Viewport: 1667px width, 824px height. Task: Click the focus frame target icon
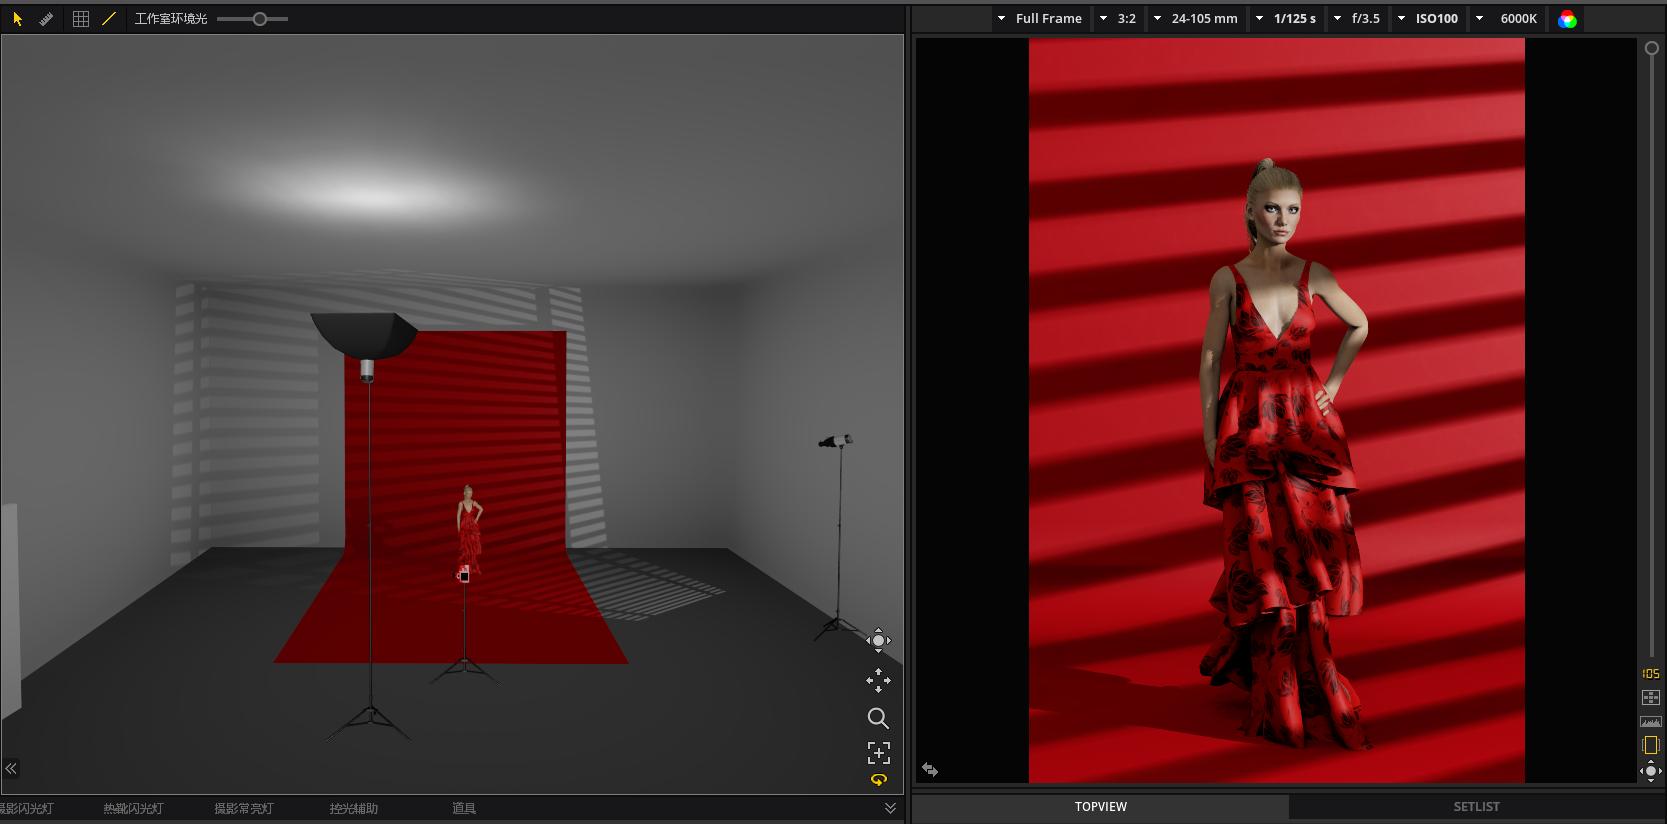pyautogui.click(x=878, y=753)
